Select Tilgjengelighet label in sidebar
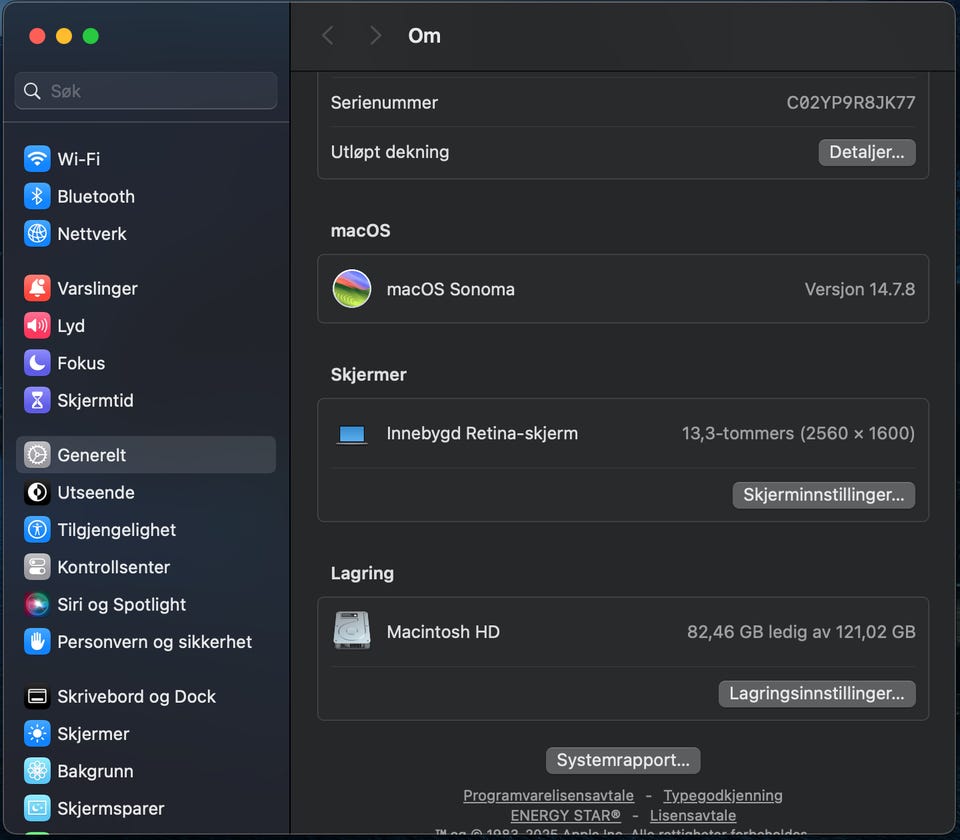The width and height of the screenshot is (960, 840). [116, 530]
